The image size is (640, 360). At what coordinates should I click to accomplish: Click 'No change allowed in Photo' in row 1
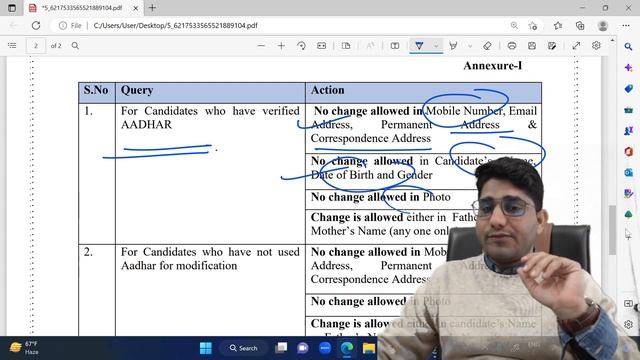[381, 197]
